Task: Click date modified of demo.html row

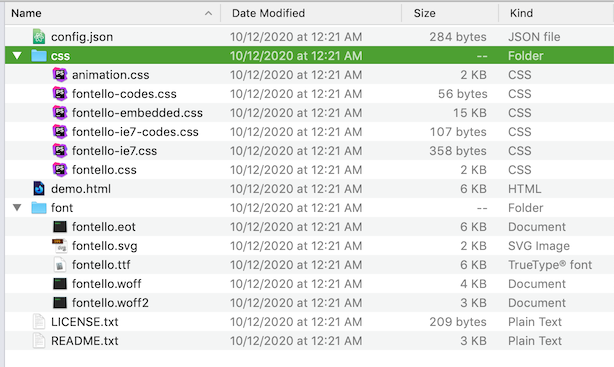Action: pos(296,188)
